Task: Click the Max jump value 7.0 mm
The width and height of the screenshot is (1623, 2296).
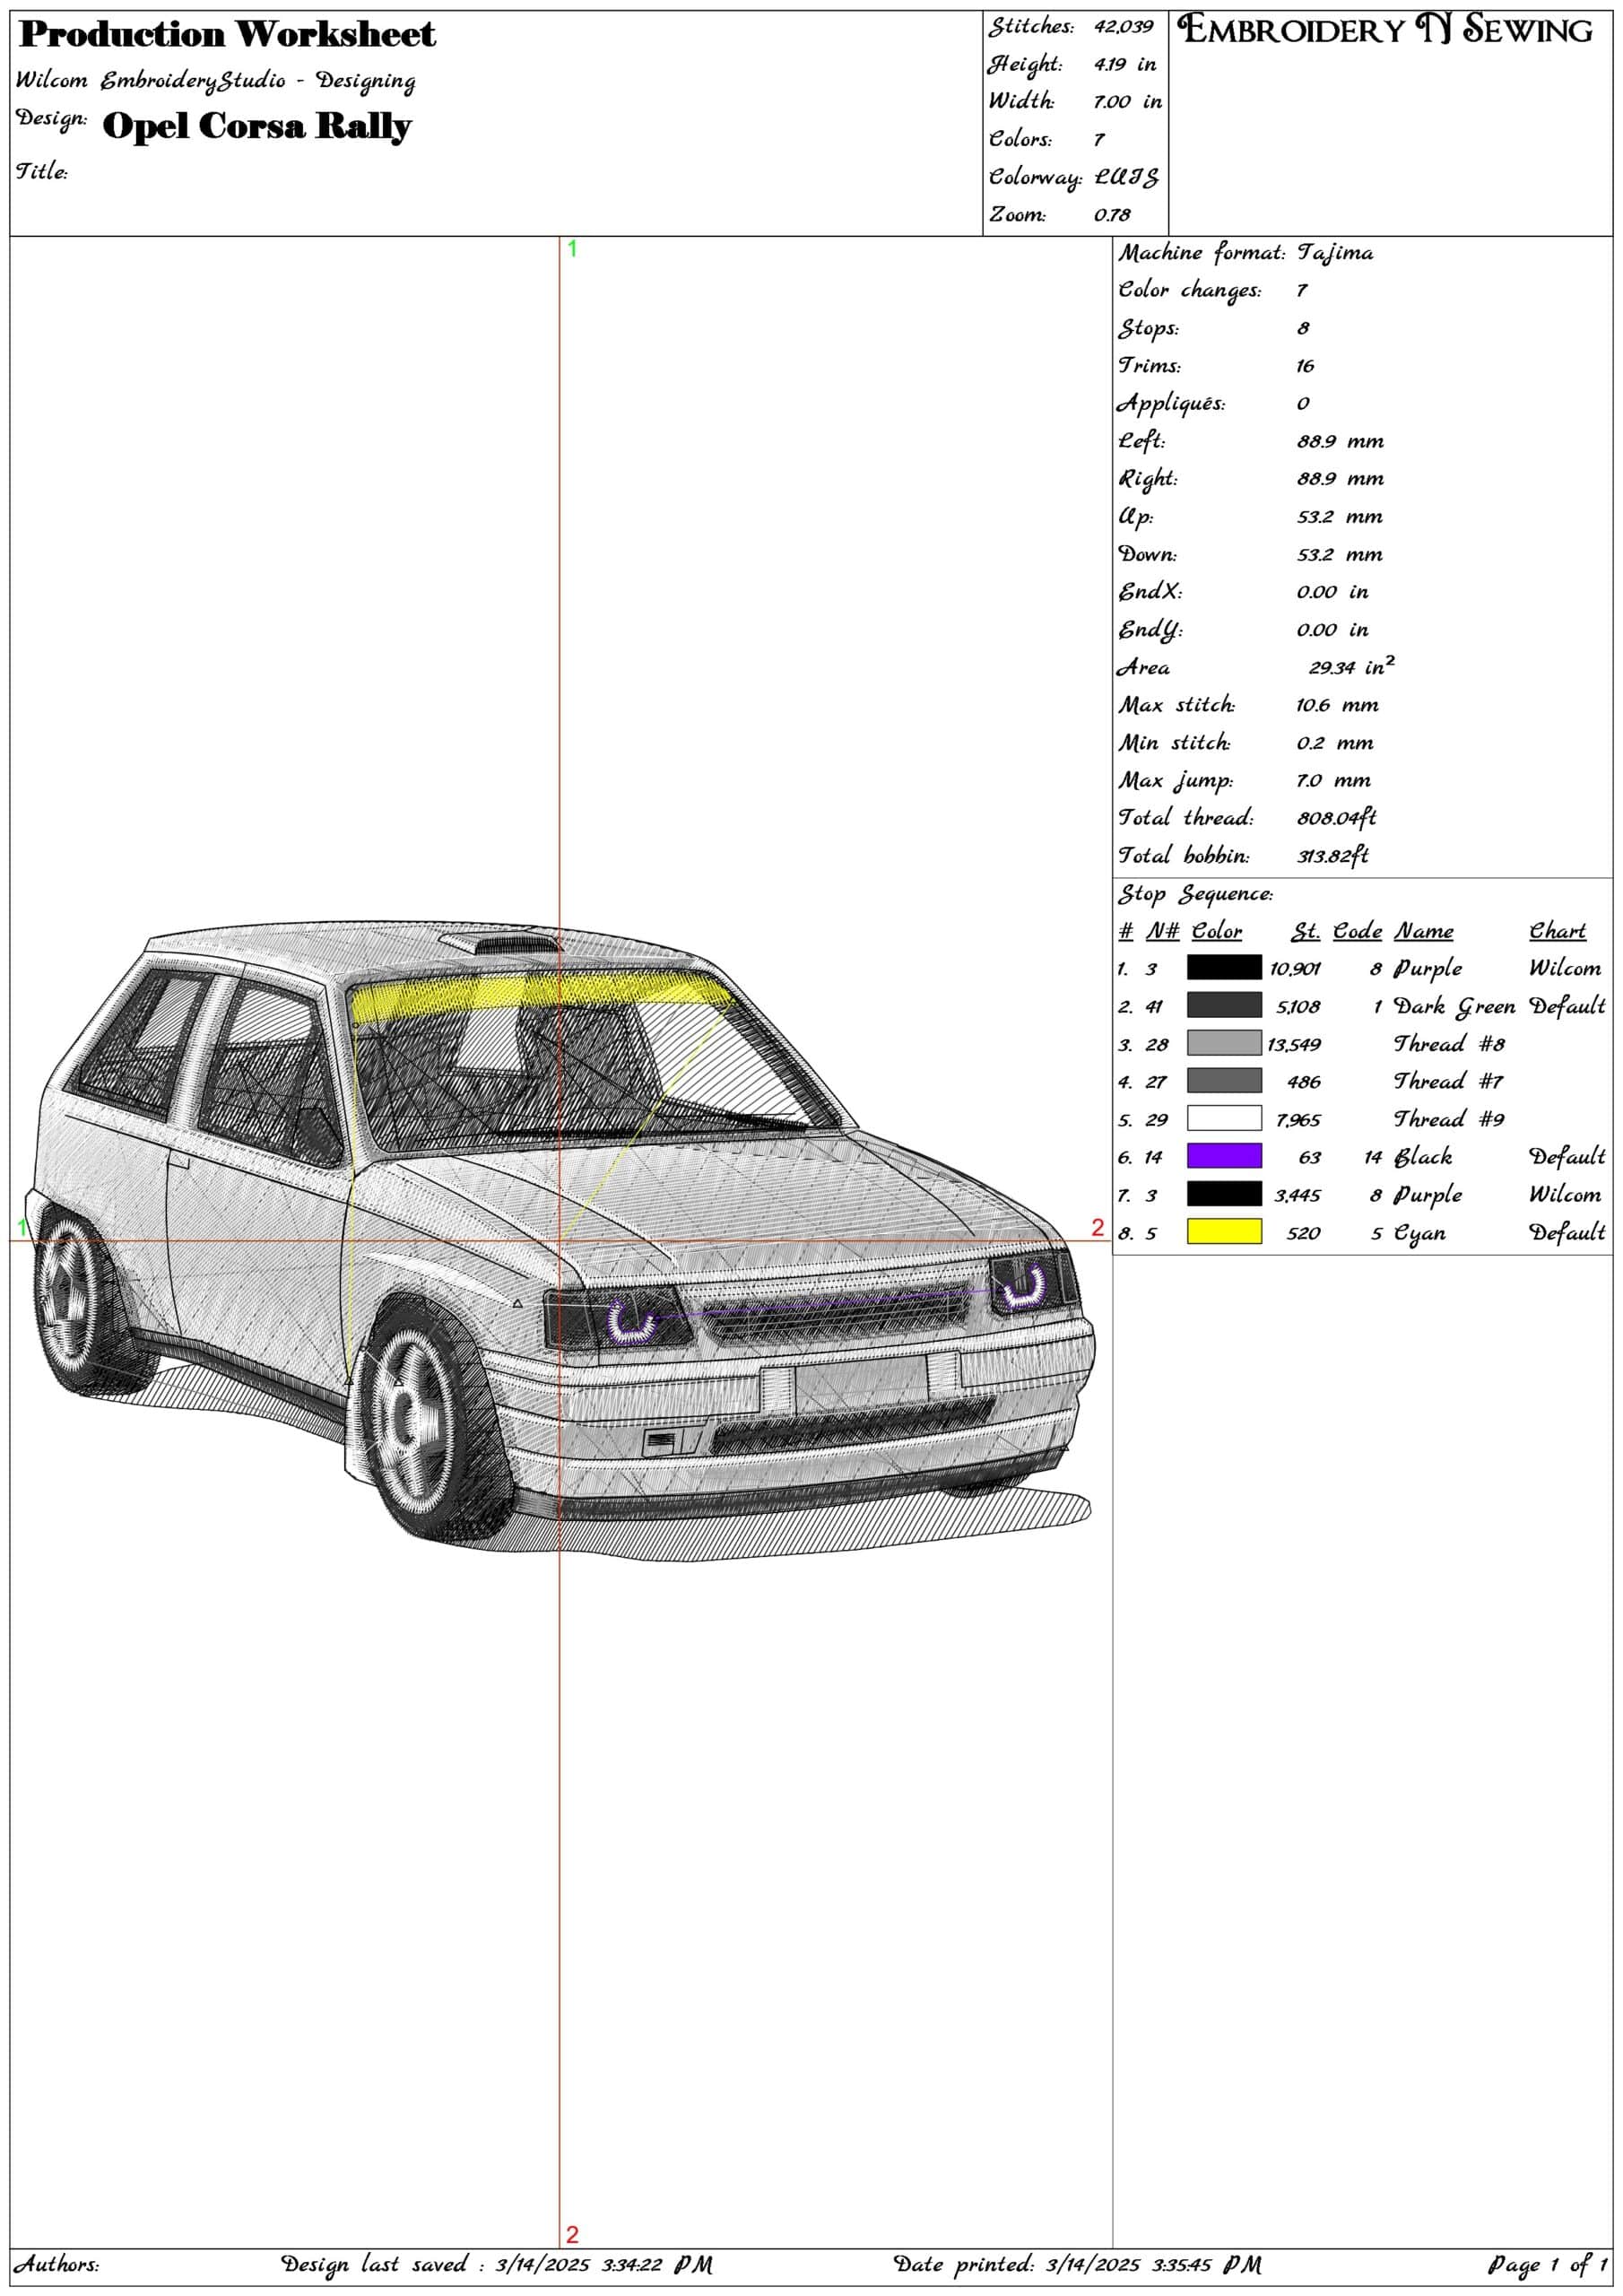Action: point(1334,781)
